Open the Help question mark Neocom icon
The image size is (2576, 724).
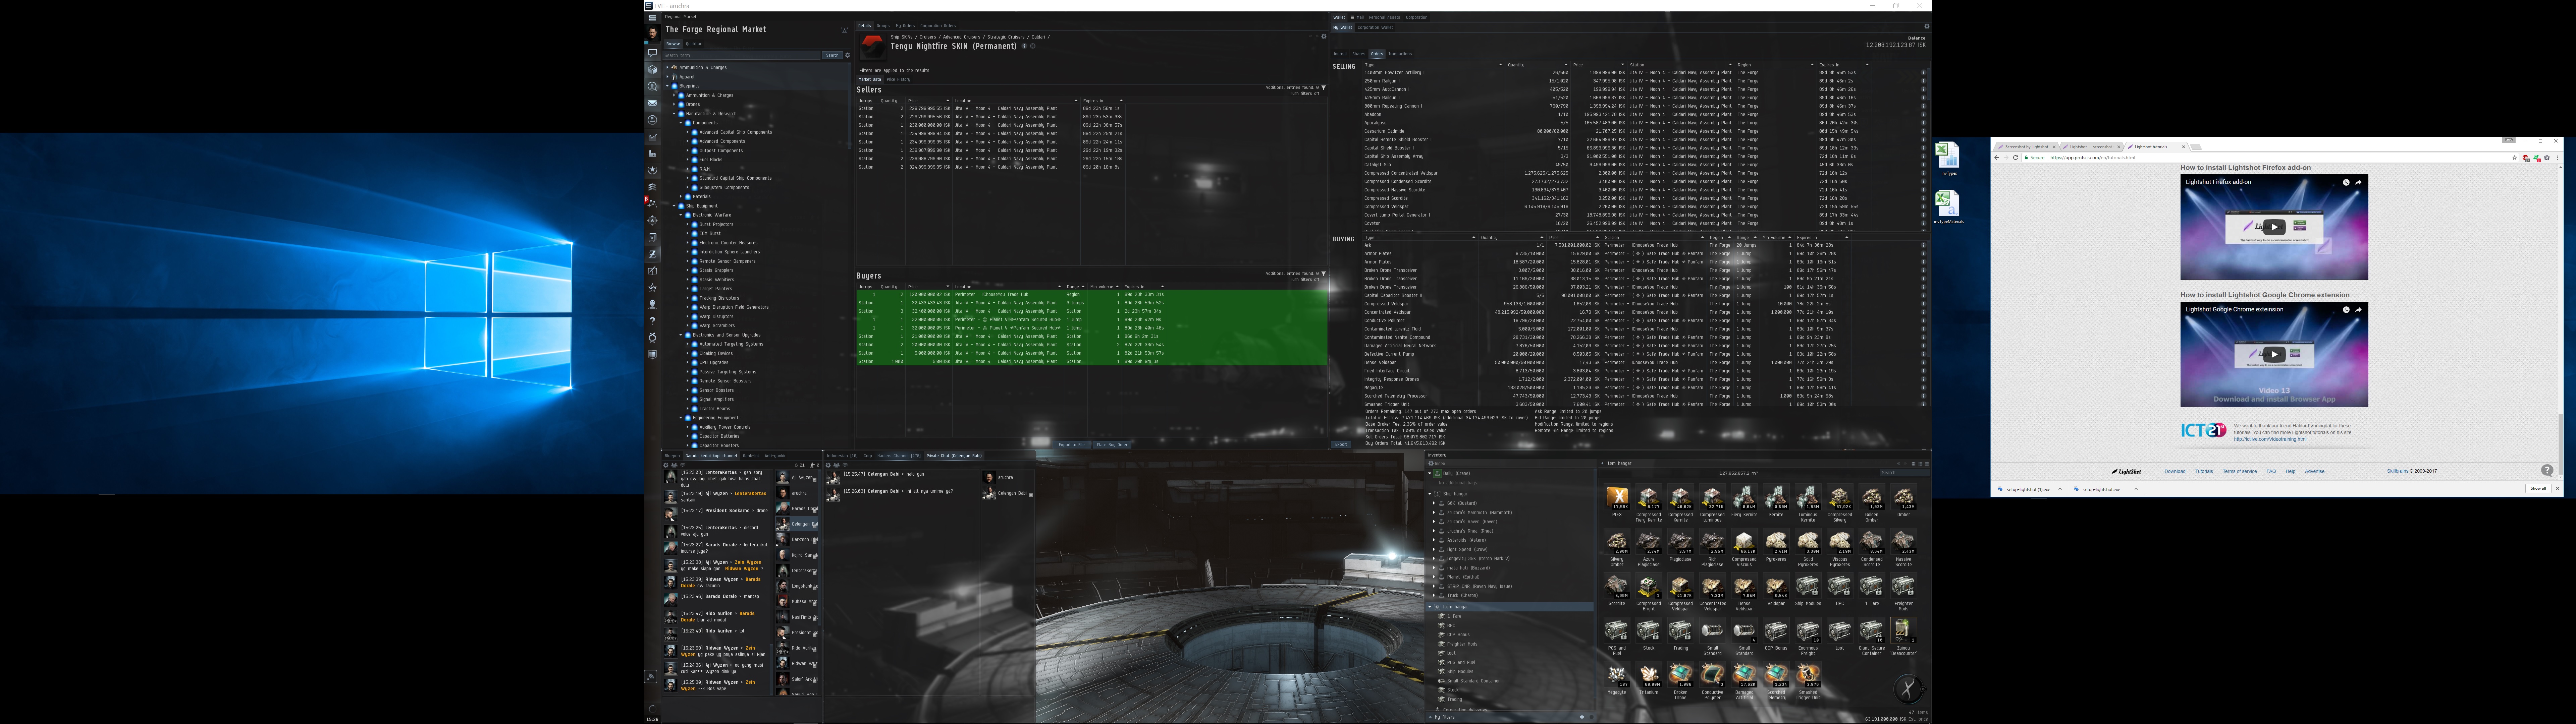click(x=652, y=321)
